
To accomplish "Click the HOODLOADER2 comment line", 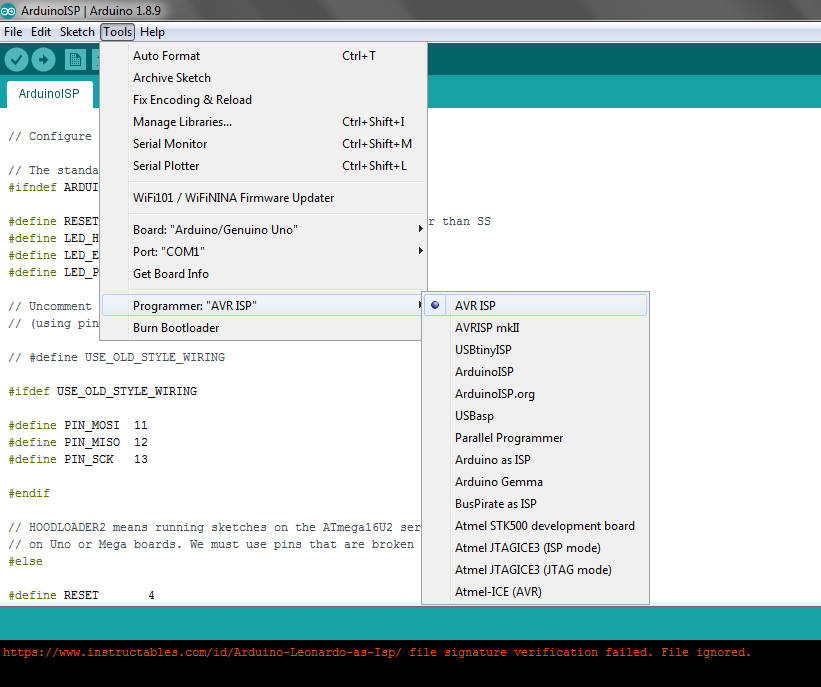I will (215, 527).
